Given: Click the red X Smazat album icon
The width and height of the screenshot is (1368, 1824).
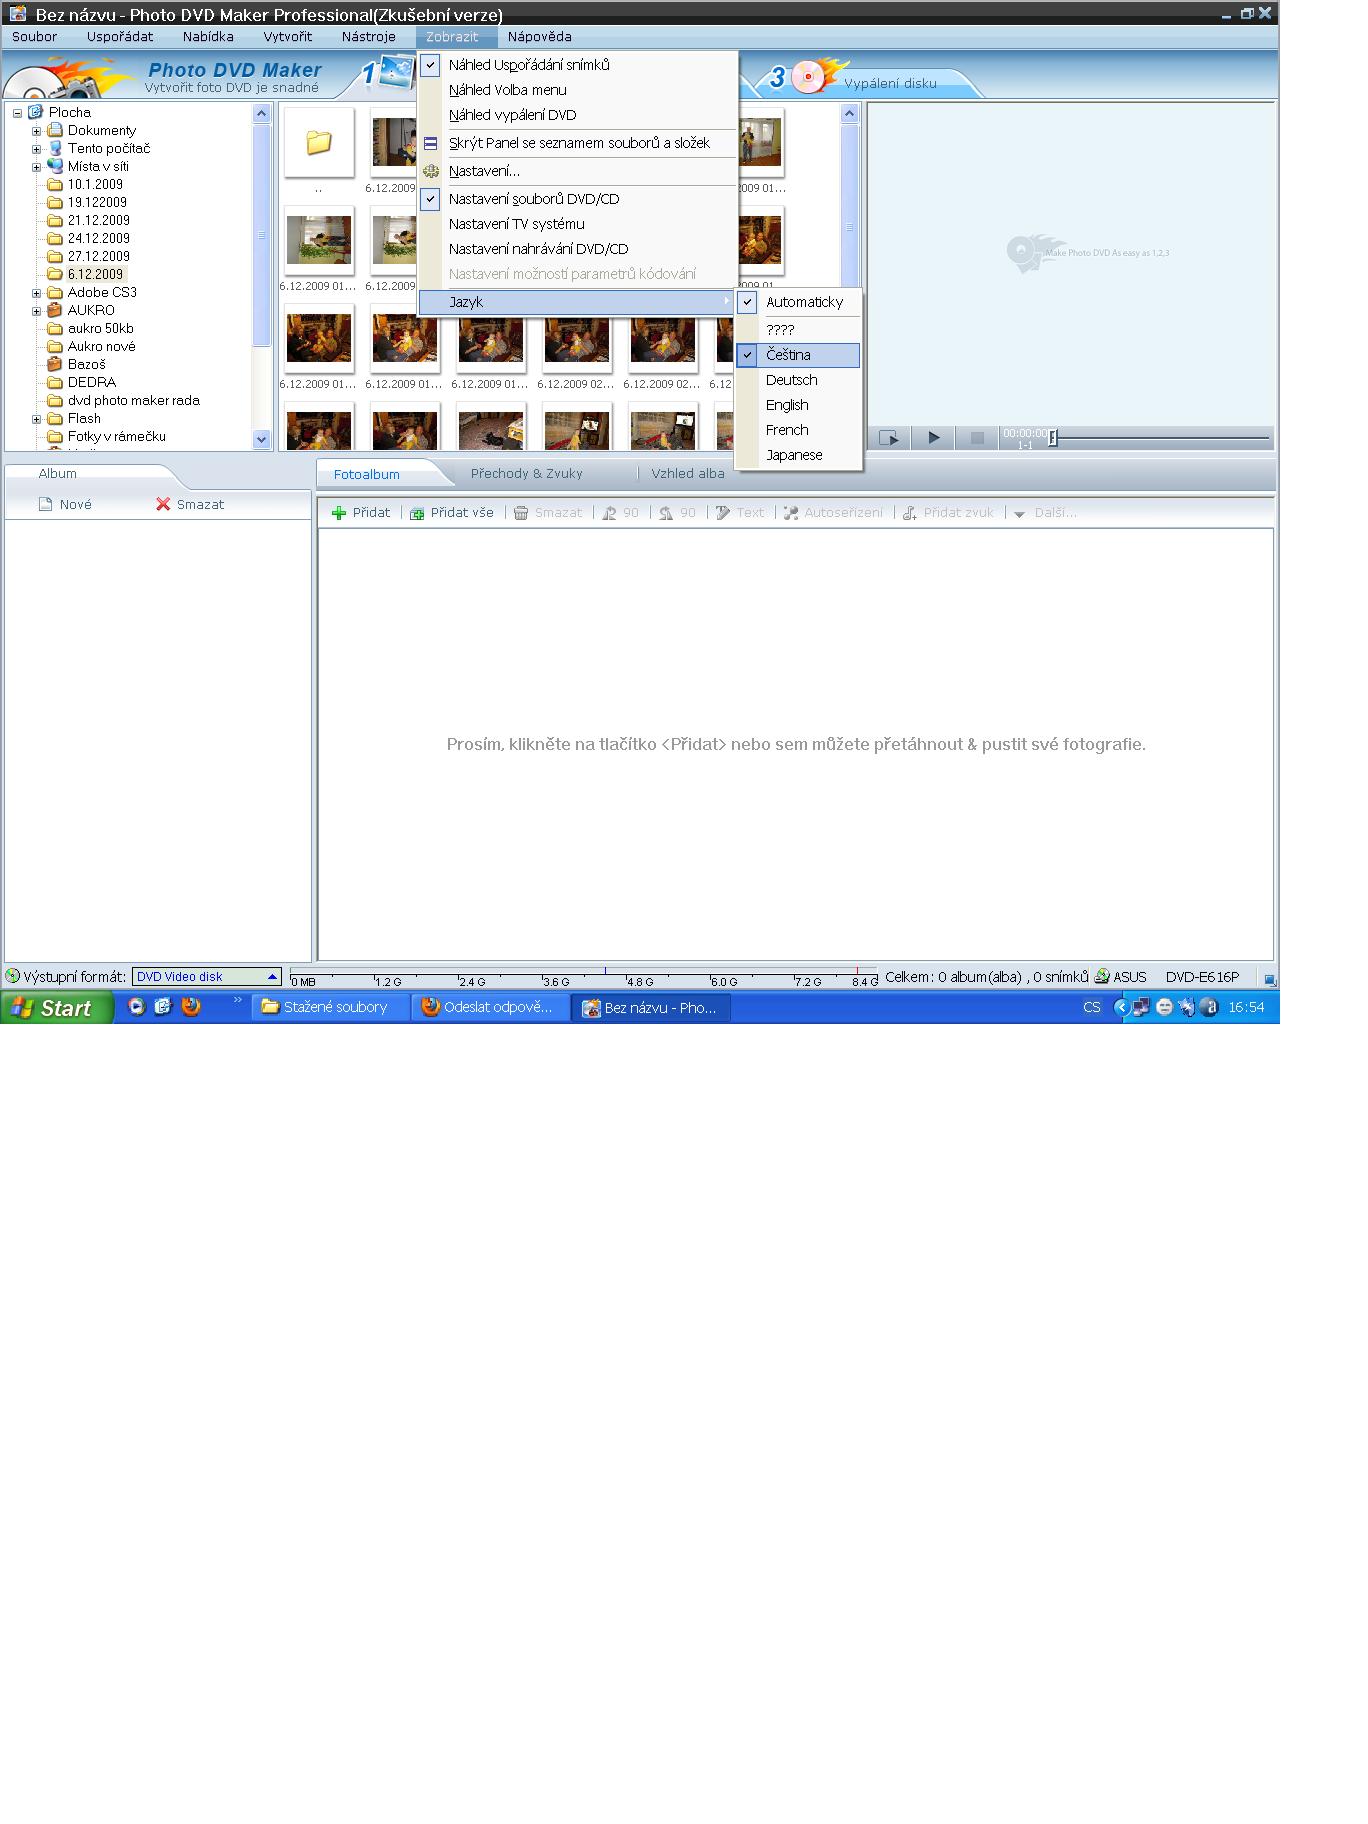Looking at the screenshot, I should (163, 505).
